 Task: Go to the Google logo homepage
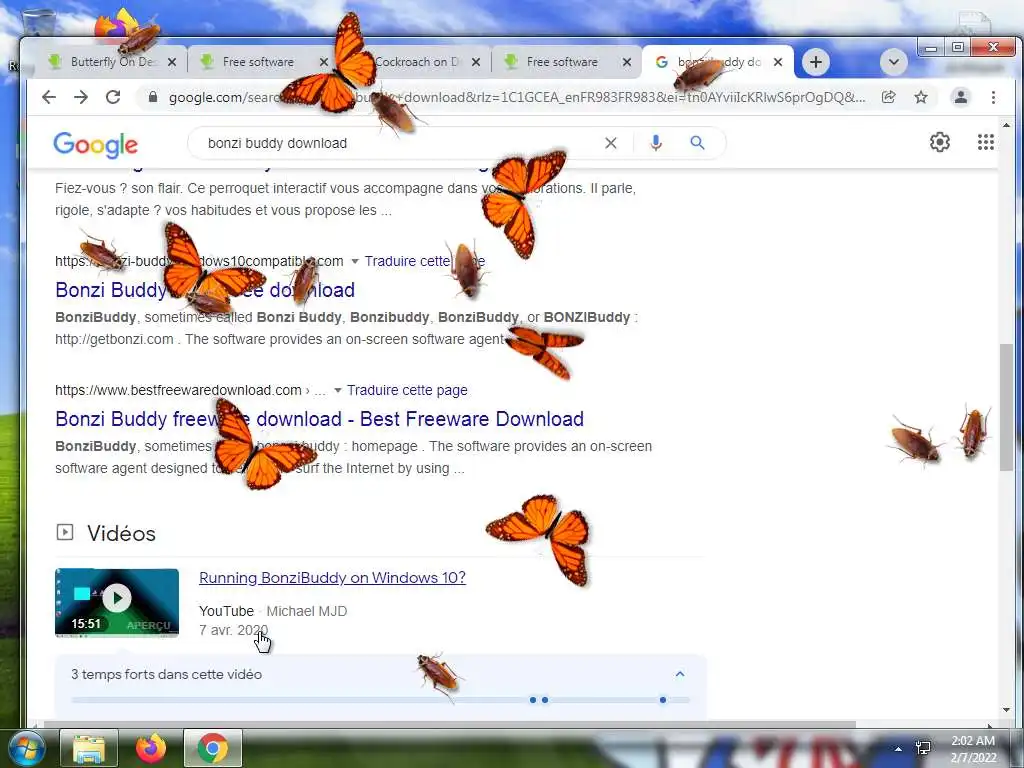point(95,144)
